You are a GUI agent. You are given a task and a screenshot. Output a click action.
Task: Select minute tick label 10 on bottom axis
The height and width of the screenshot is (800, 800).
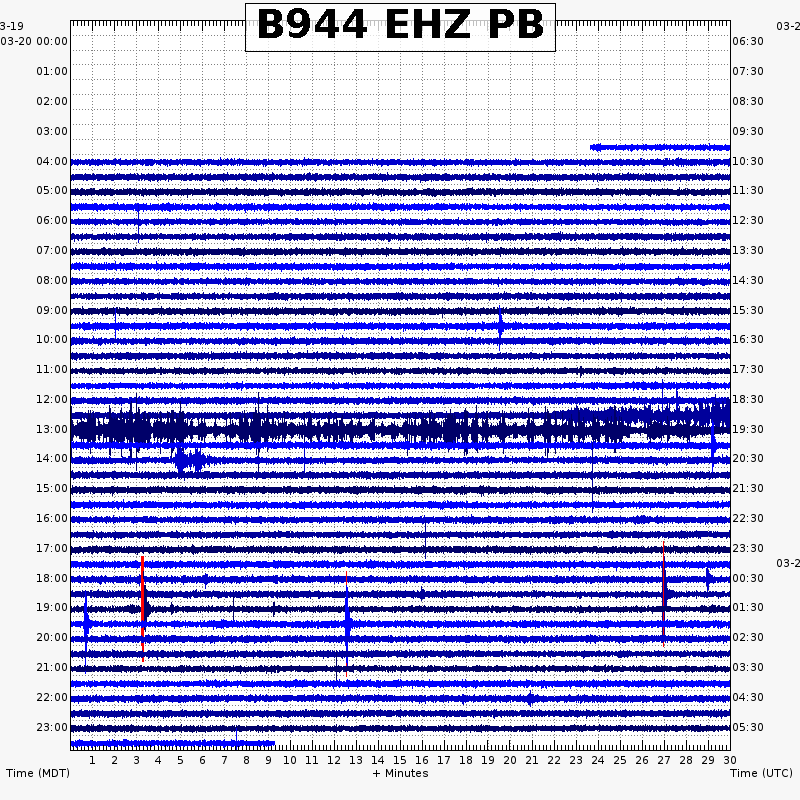pyautogui.click(x=290, y=760)
